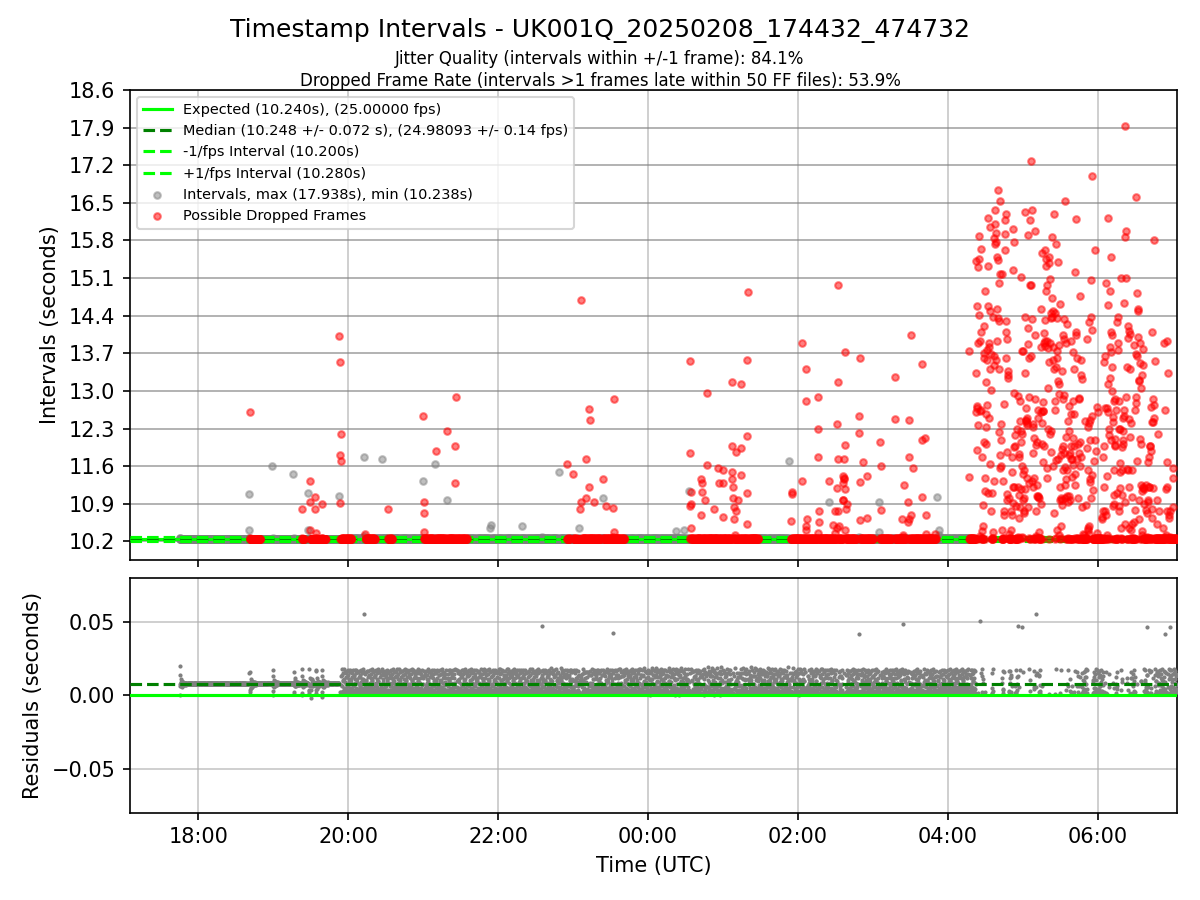Click the red point near 14.7 seconds at 23:05

point(581,300)
